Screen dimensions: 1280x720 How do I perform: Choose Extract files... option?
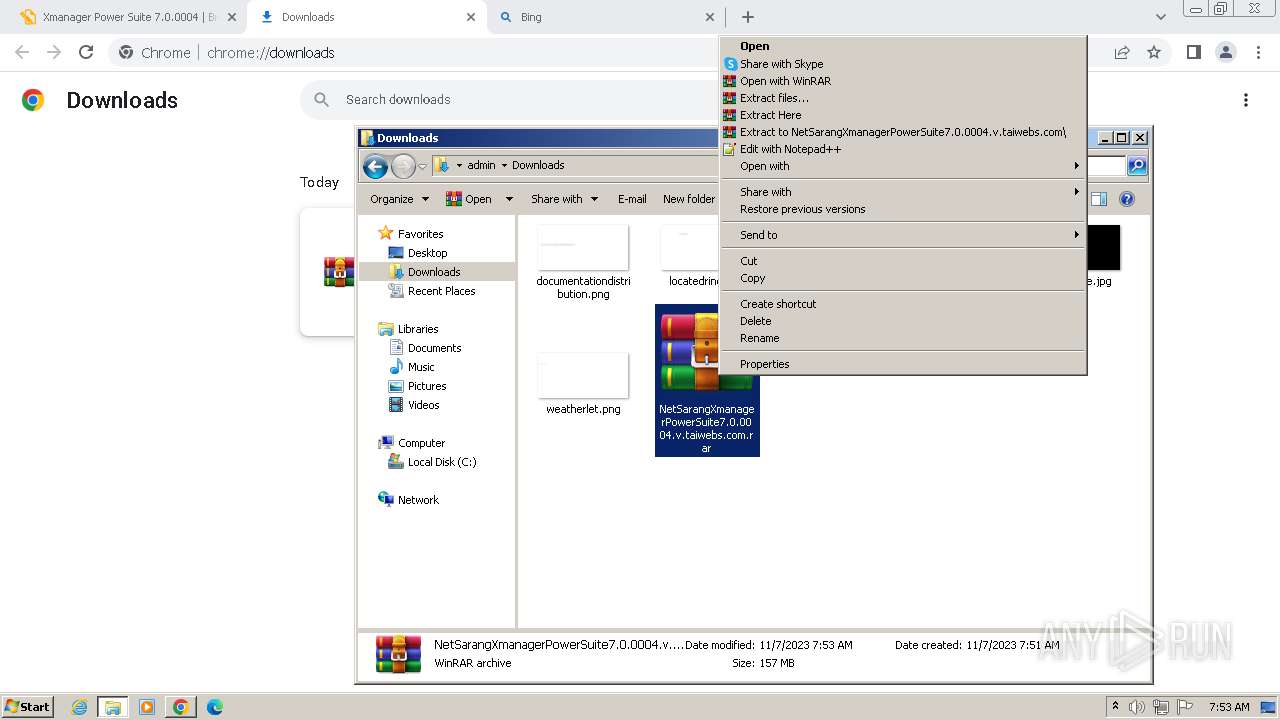774,98
